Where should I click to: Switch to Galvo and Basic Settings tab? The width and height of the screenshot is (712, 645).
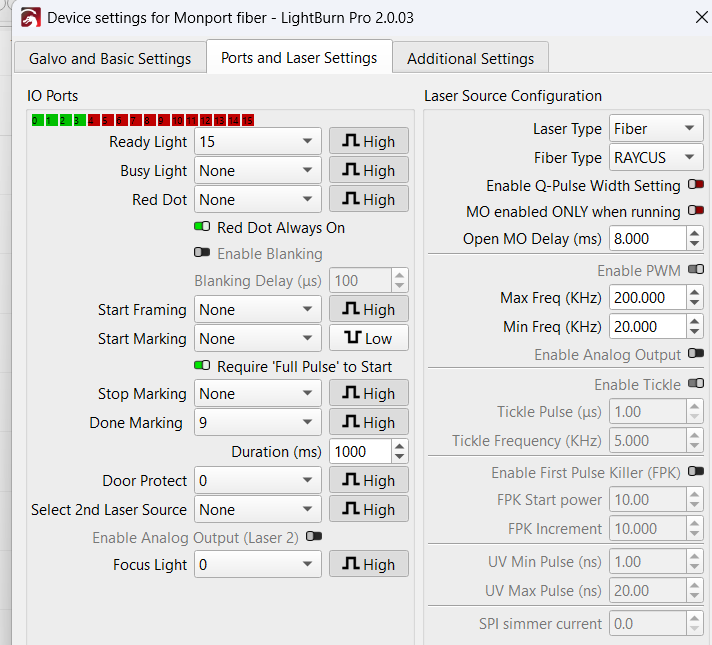coord(110,59)
